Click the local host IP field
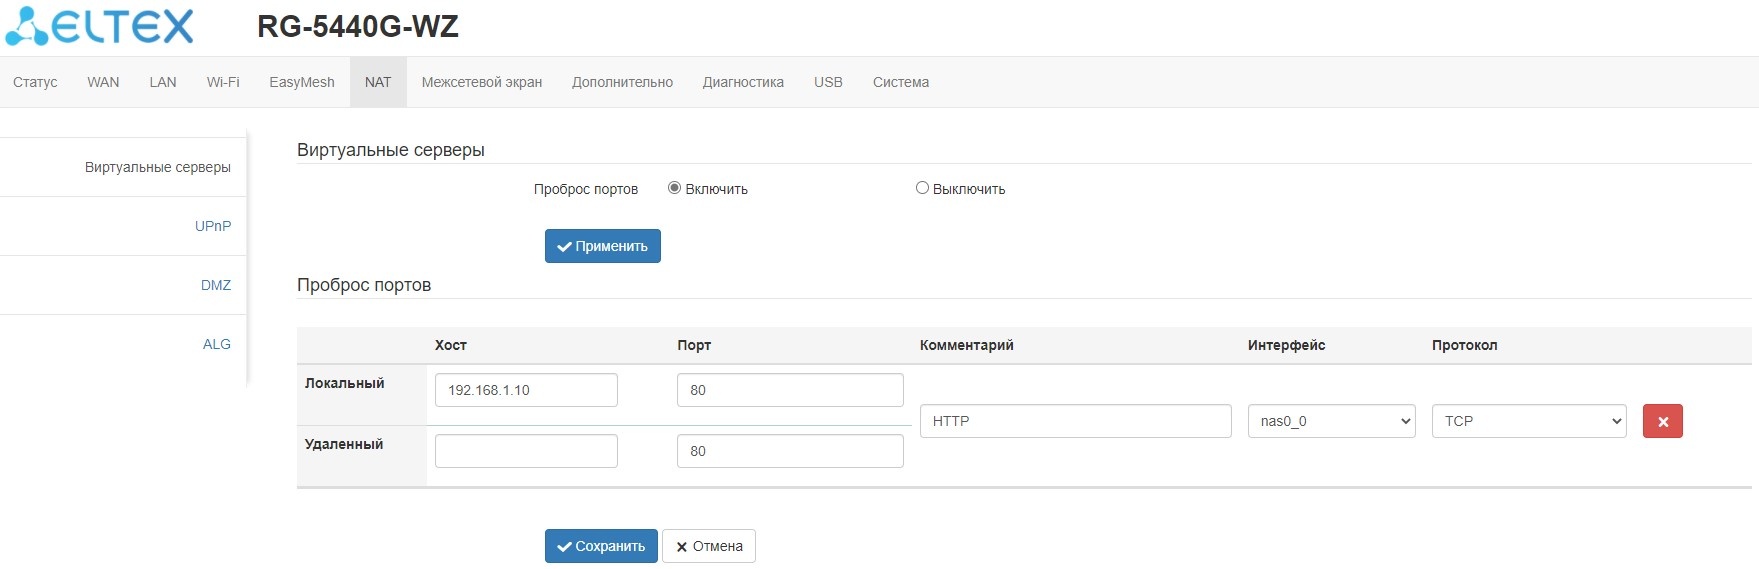 click(526, 390)
